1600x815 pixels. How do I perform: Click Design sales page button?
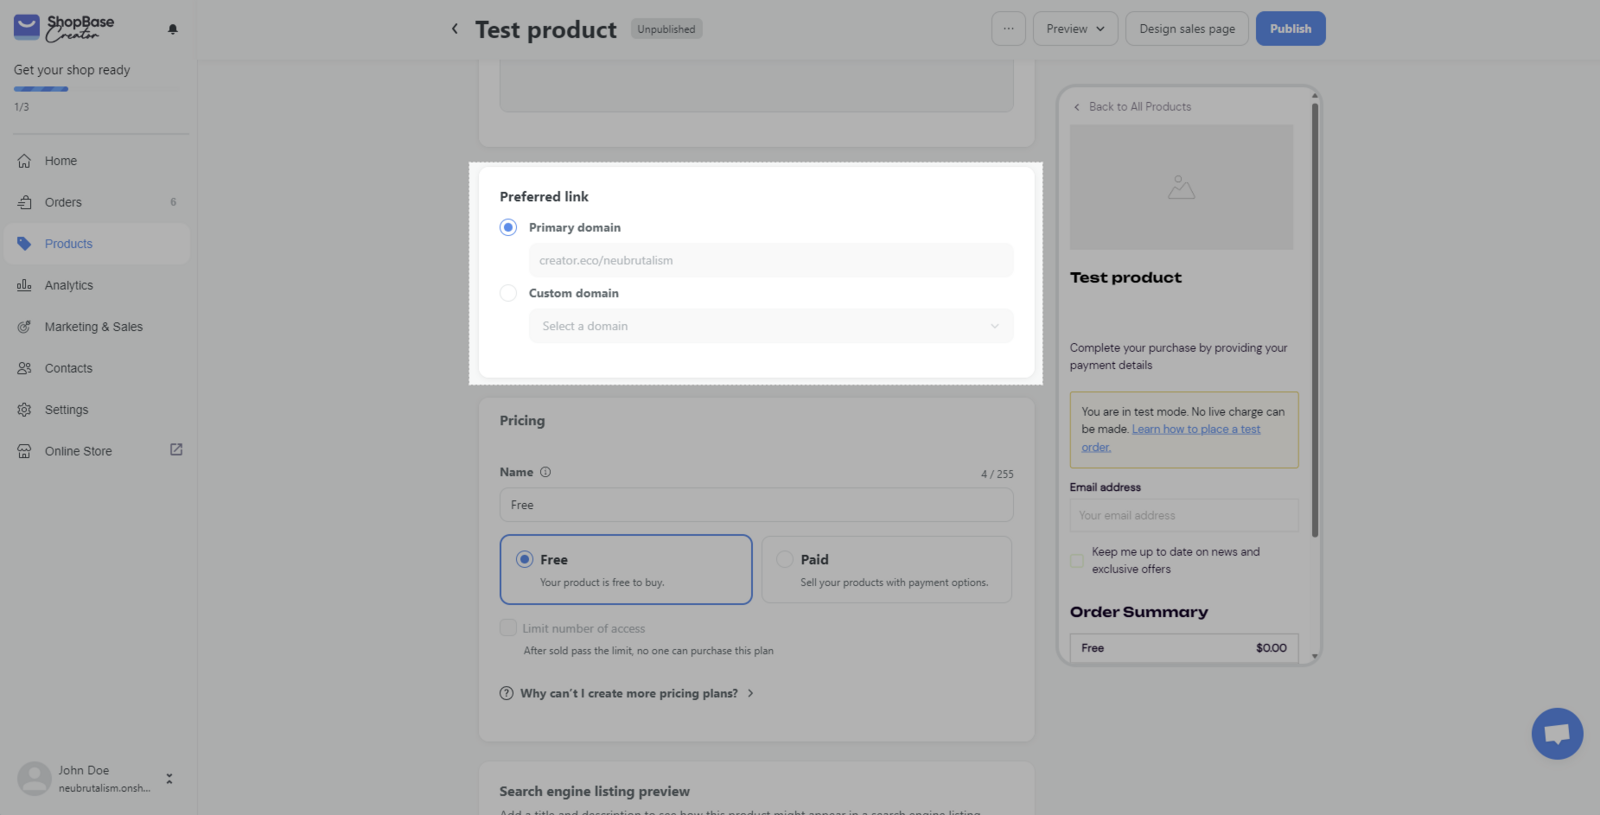click(x=1187, y=29)
